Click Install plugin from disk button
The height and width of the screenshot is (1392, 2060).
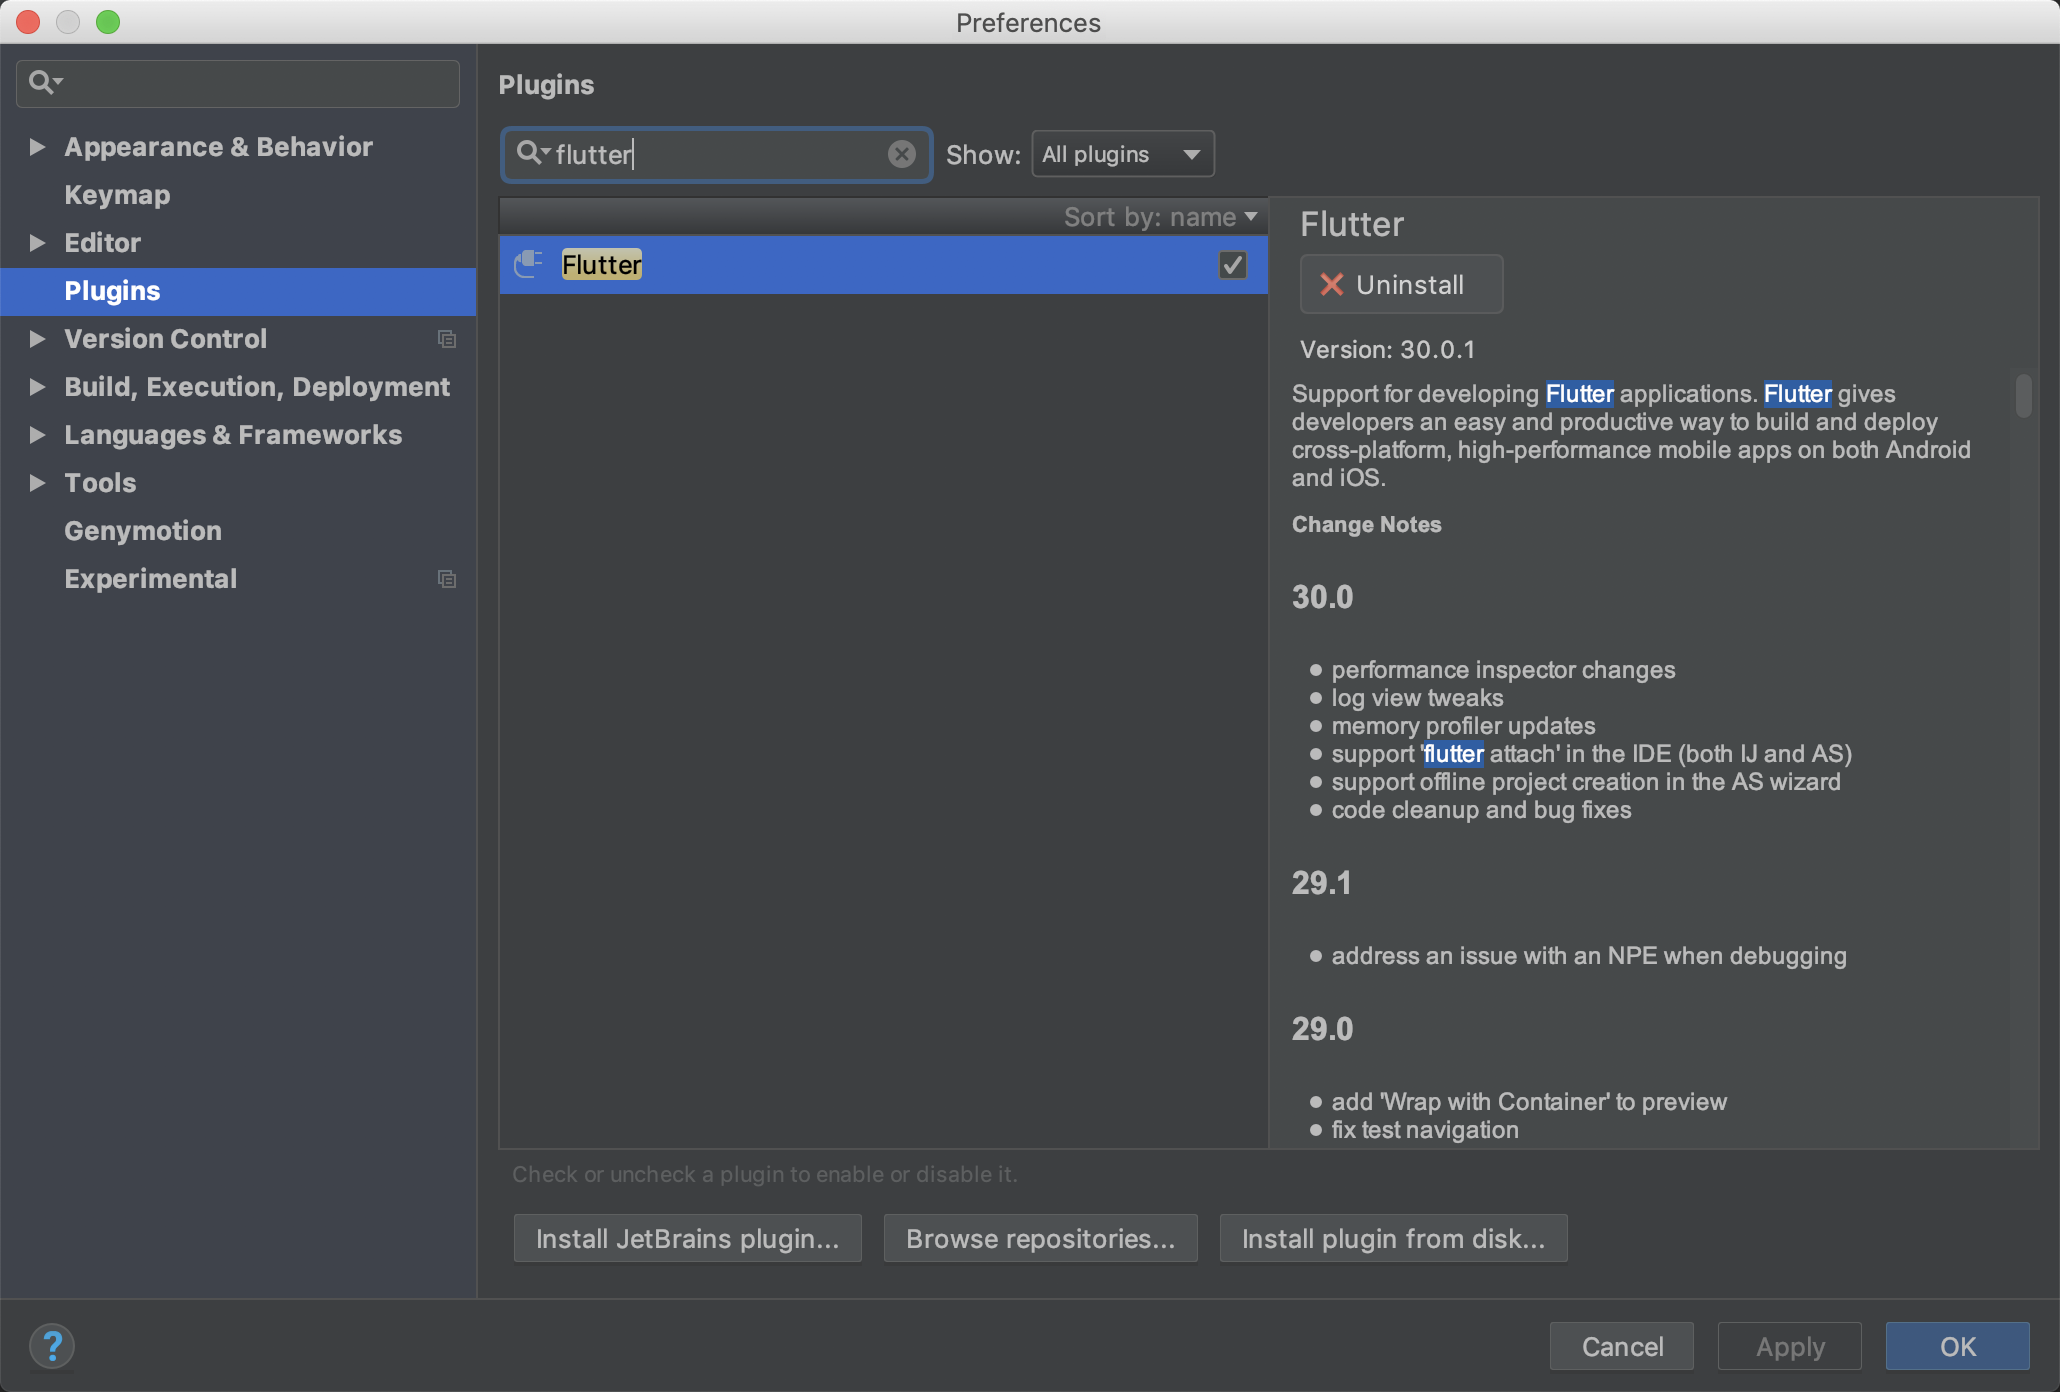1393,1238
